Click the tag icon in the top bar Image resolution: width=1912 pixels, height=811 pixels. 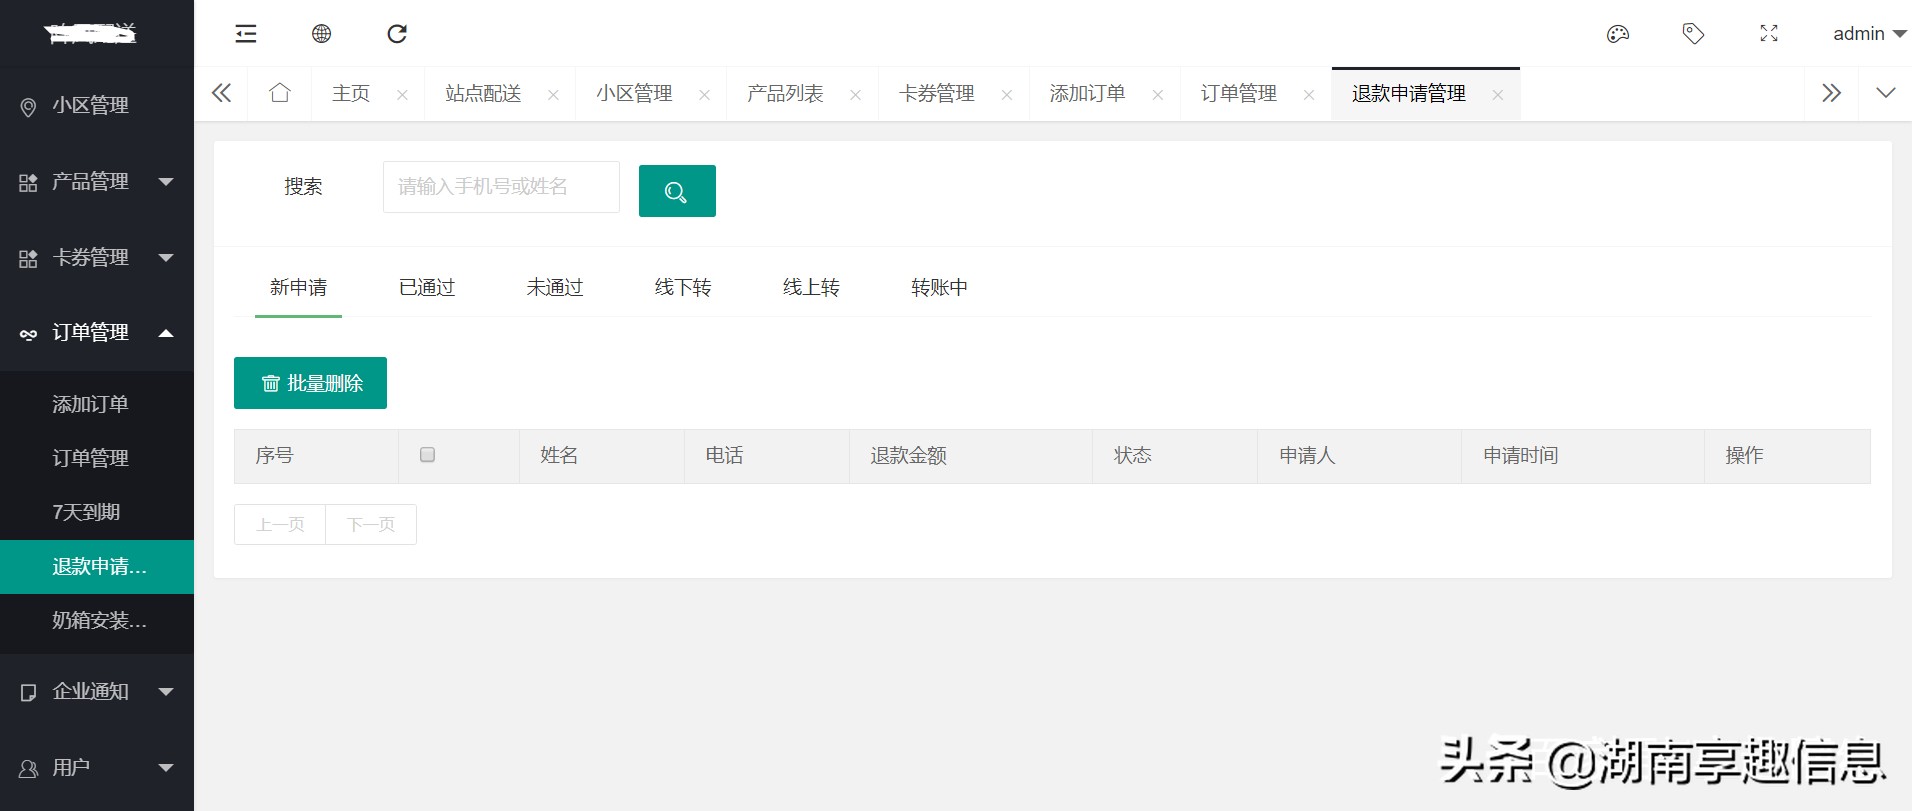[1693, 34]
